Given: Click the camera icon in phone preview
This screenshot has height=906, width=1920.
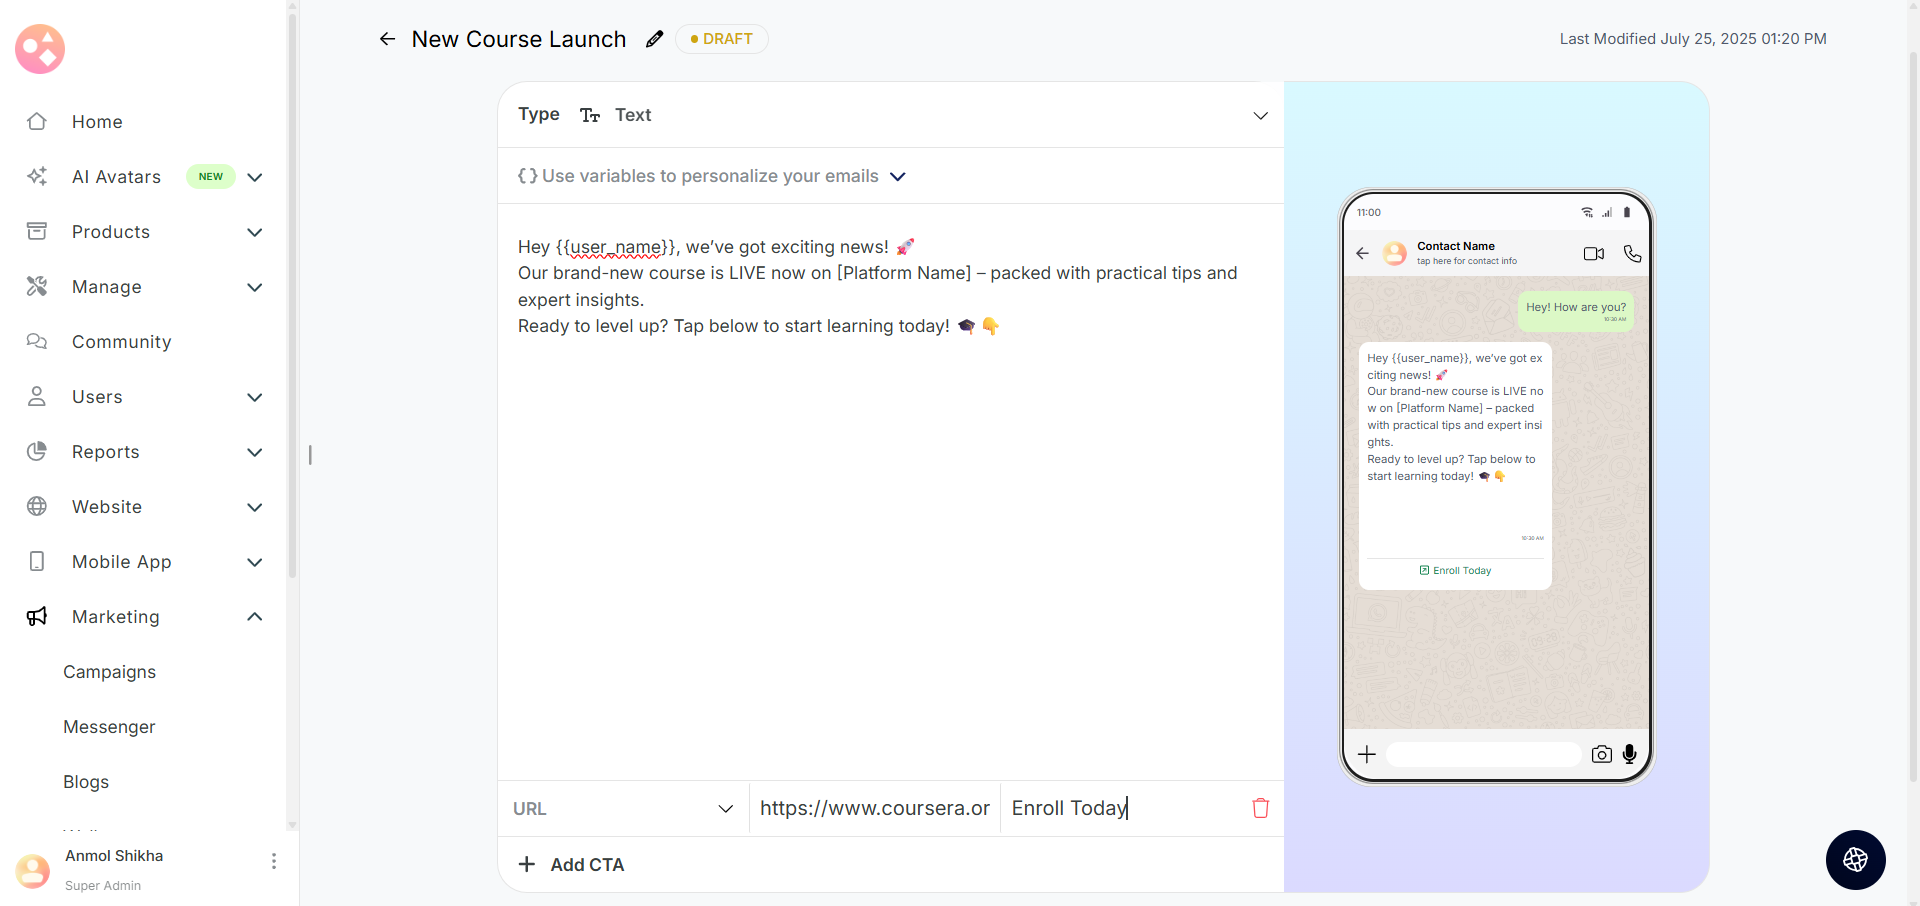Looking at the screenshot, I should click(1601, 754).
